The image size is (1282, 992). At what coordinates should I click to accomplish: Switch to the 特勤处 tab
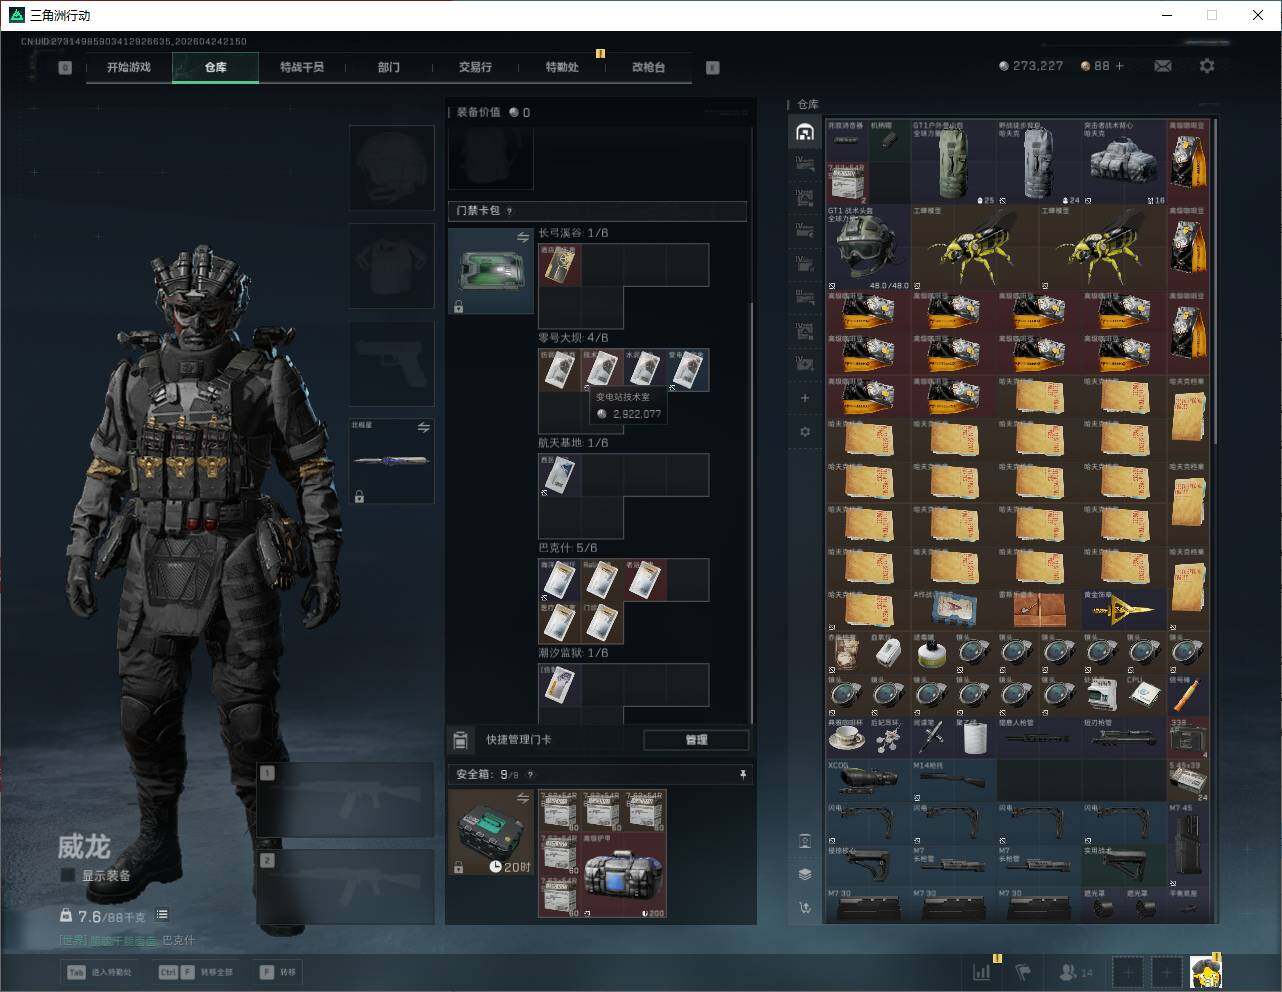tap(562, 67)
